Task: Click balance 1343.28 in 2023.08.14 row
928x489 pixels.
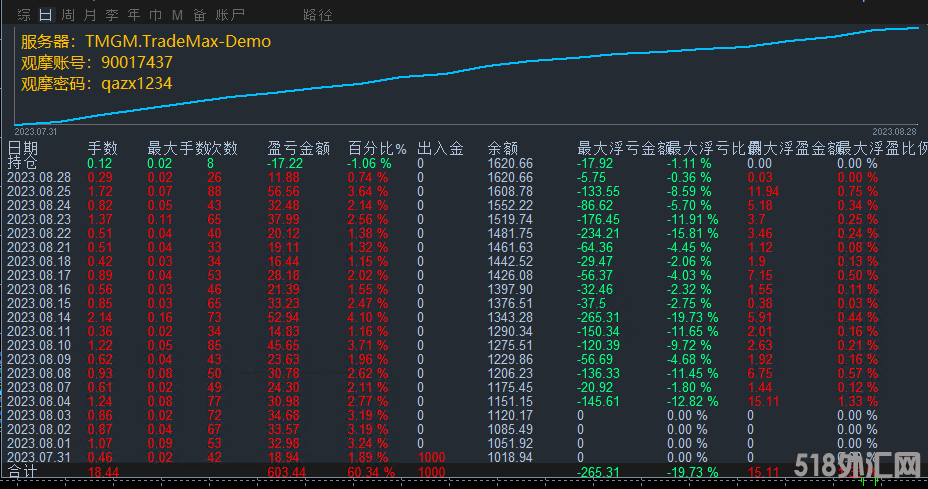Action: pyautogui.click(x=510, y=318)
